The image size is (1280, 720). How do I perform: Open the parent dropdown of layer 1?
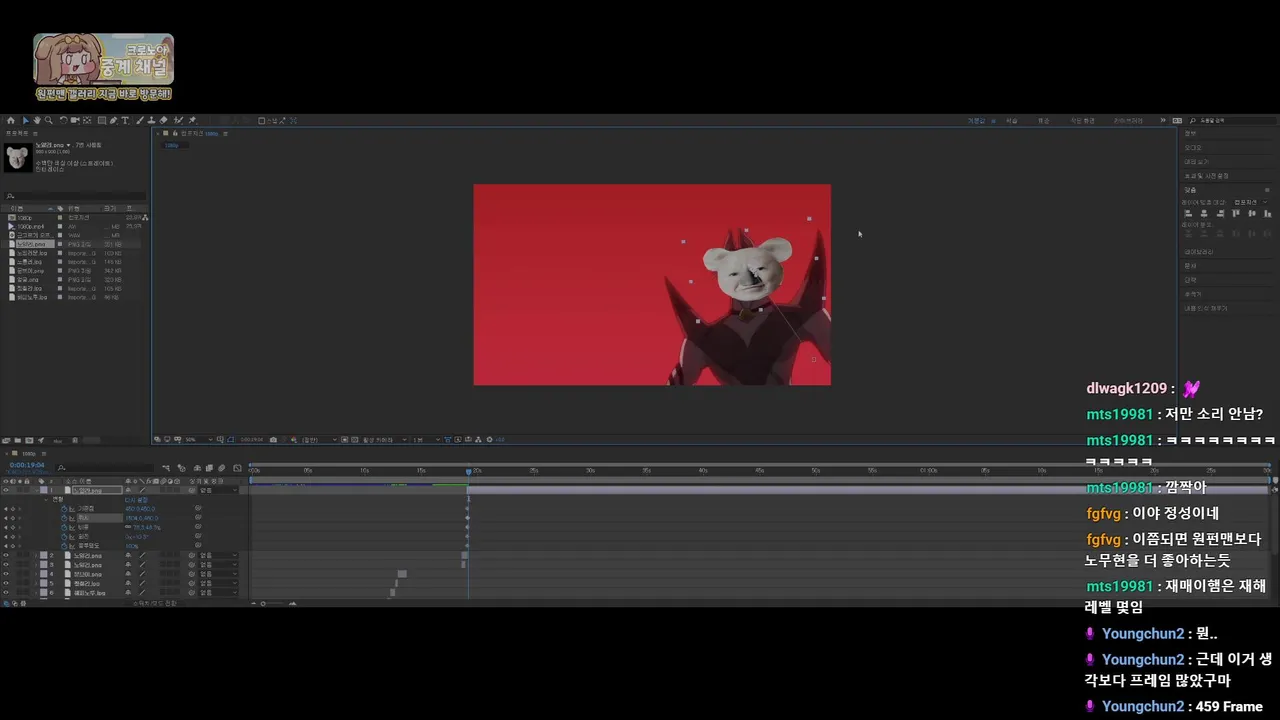(x=219, y=490)
